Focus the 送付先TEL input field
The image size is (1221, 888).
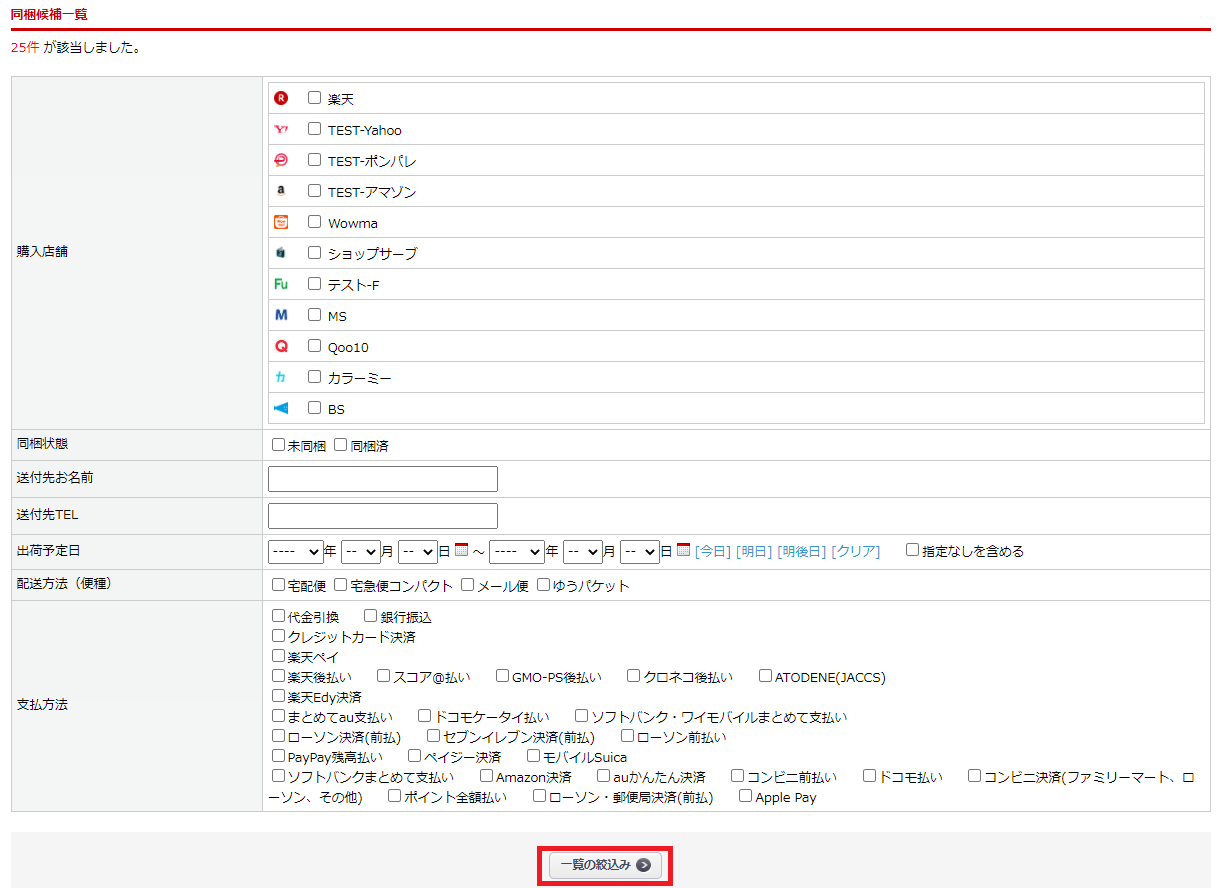(382, 516)
